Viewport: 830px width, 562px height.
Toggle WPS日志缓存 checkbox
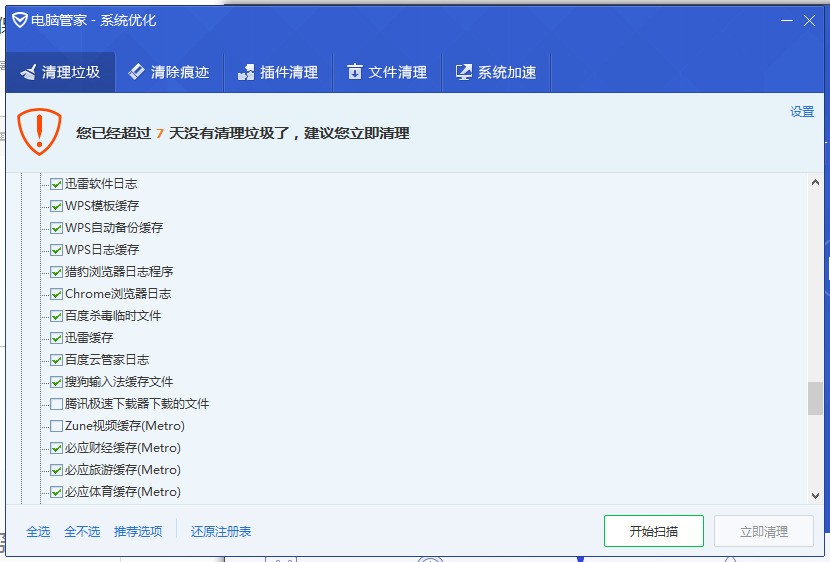tap(56, 250)
